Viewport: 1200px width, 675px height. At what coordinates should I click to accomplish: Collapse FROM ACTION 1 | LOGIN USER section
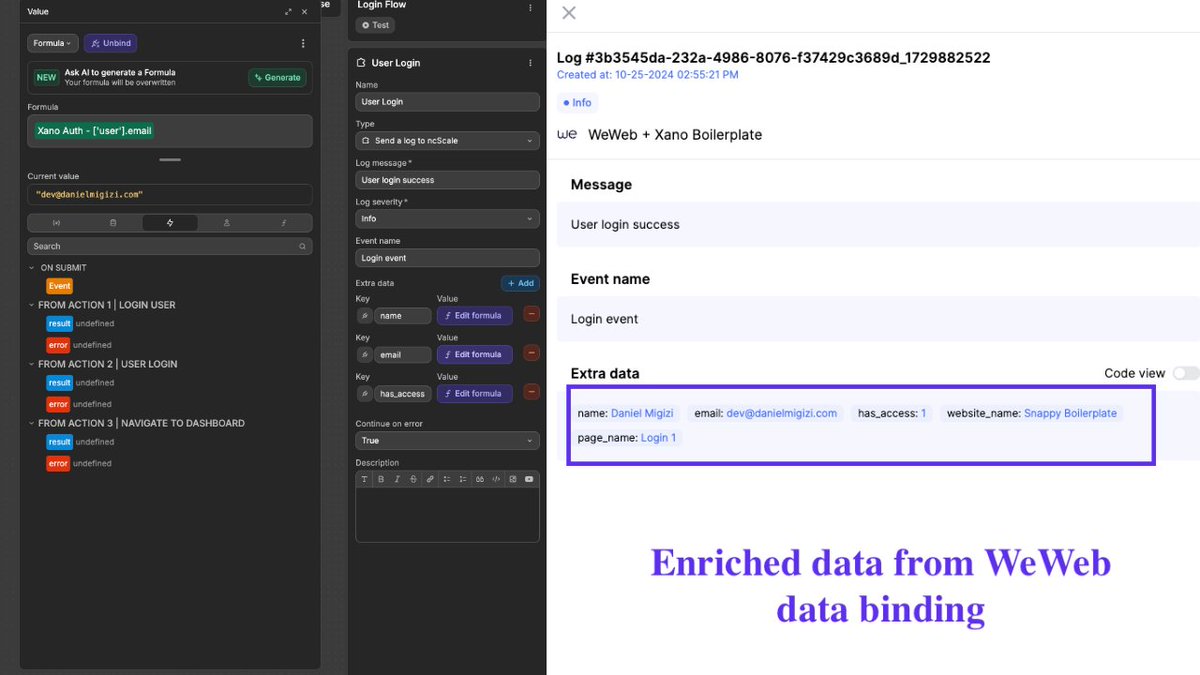tap(31, 304)
